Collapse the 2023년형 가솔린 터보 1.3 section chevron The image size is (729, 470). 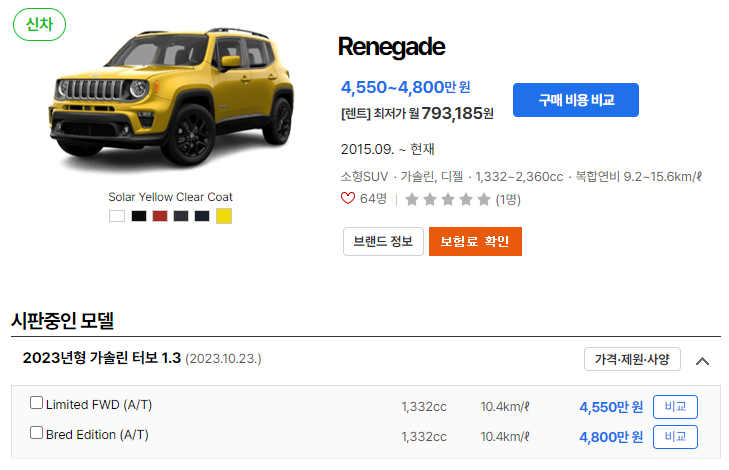pos(702,361)
